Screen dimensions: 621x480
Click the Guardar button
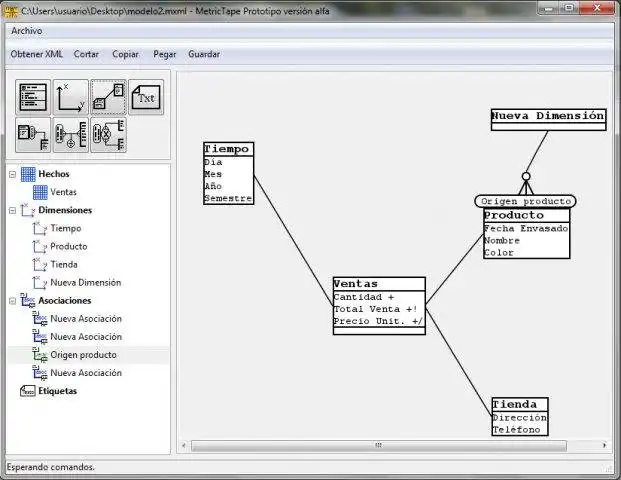[204, 54]
